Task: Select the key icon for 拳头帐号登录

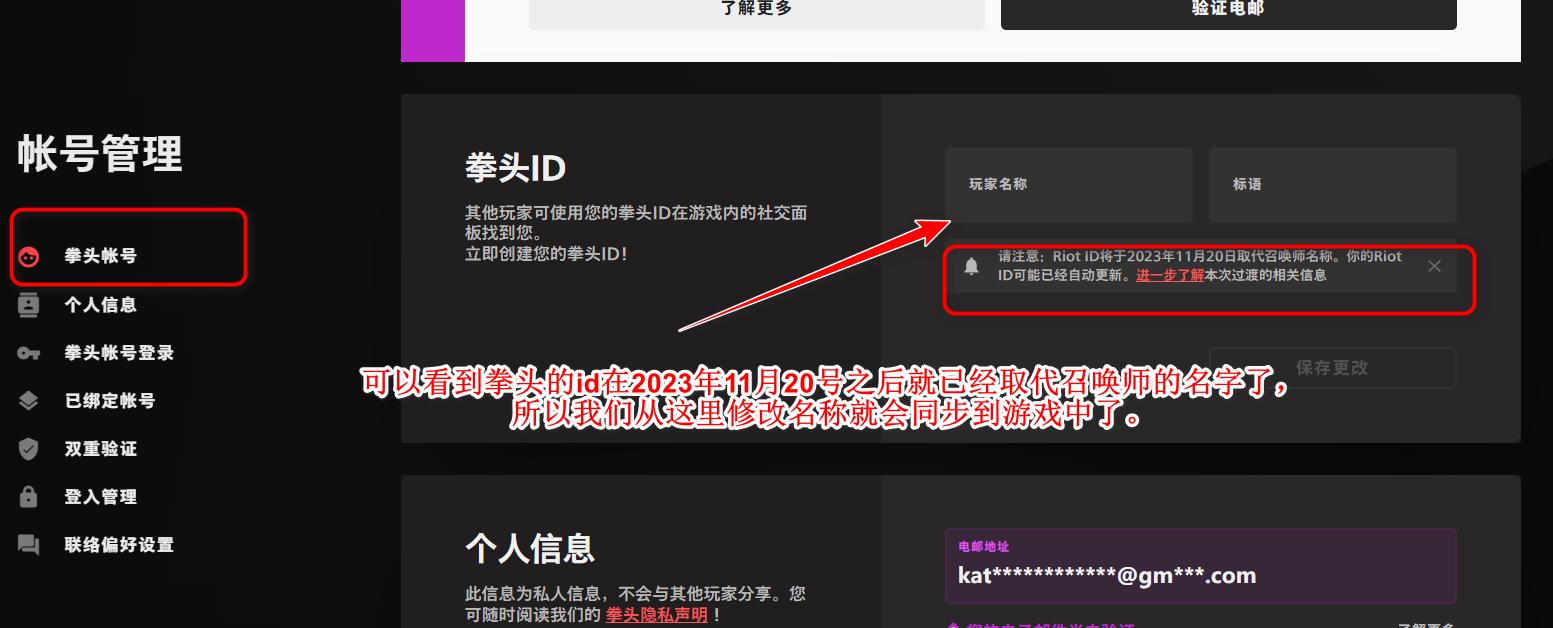Action: [x=29, y=353]
